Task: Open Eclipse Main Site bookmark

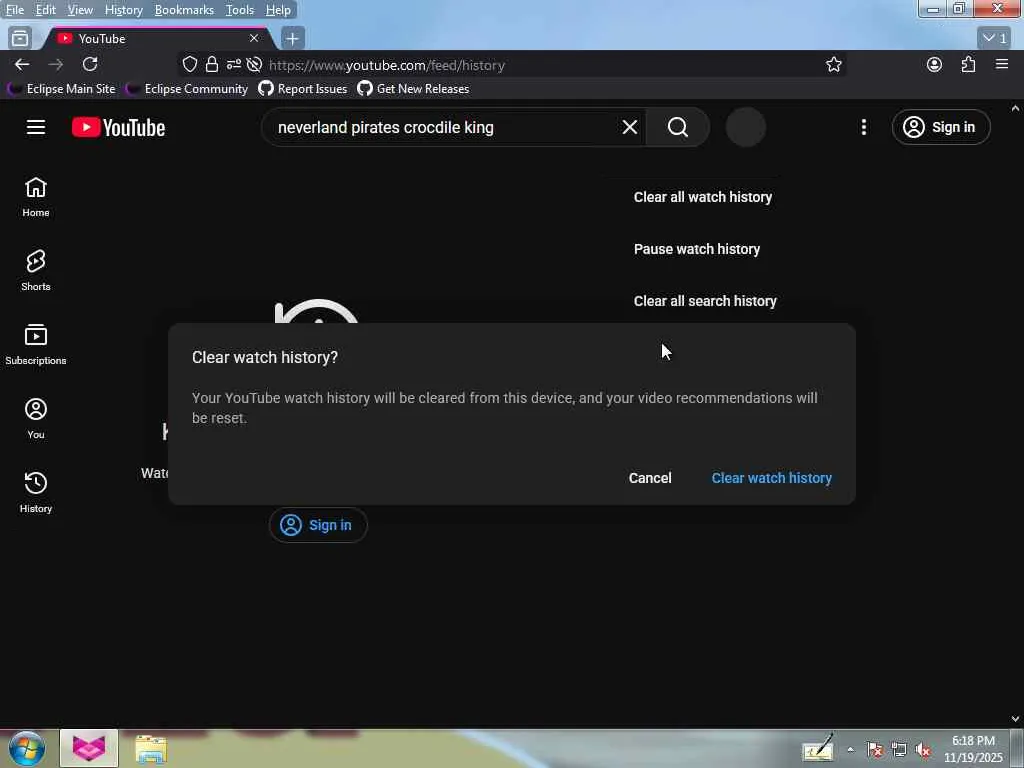Action: tap(61, 89)
